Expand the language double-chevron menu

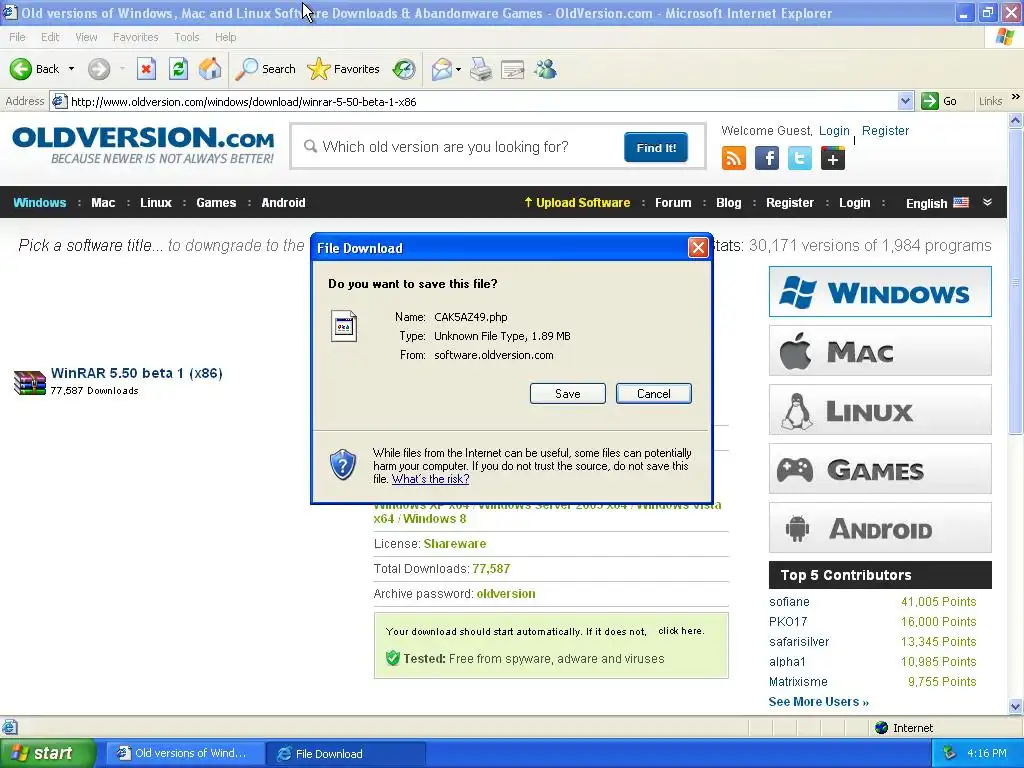pos(987,202)
